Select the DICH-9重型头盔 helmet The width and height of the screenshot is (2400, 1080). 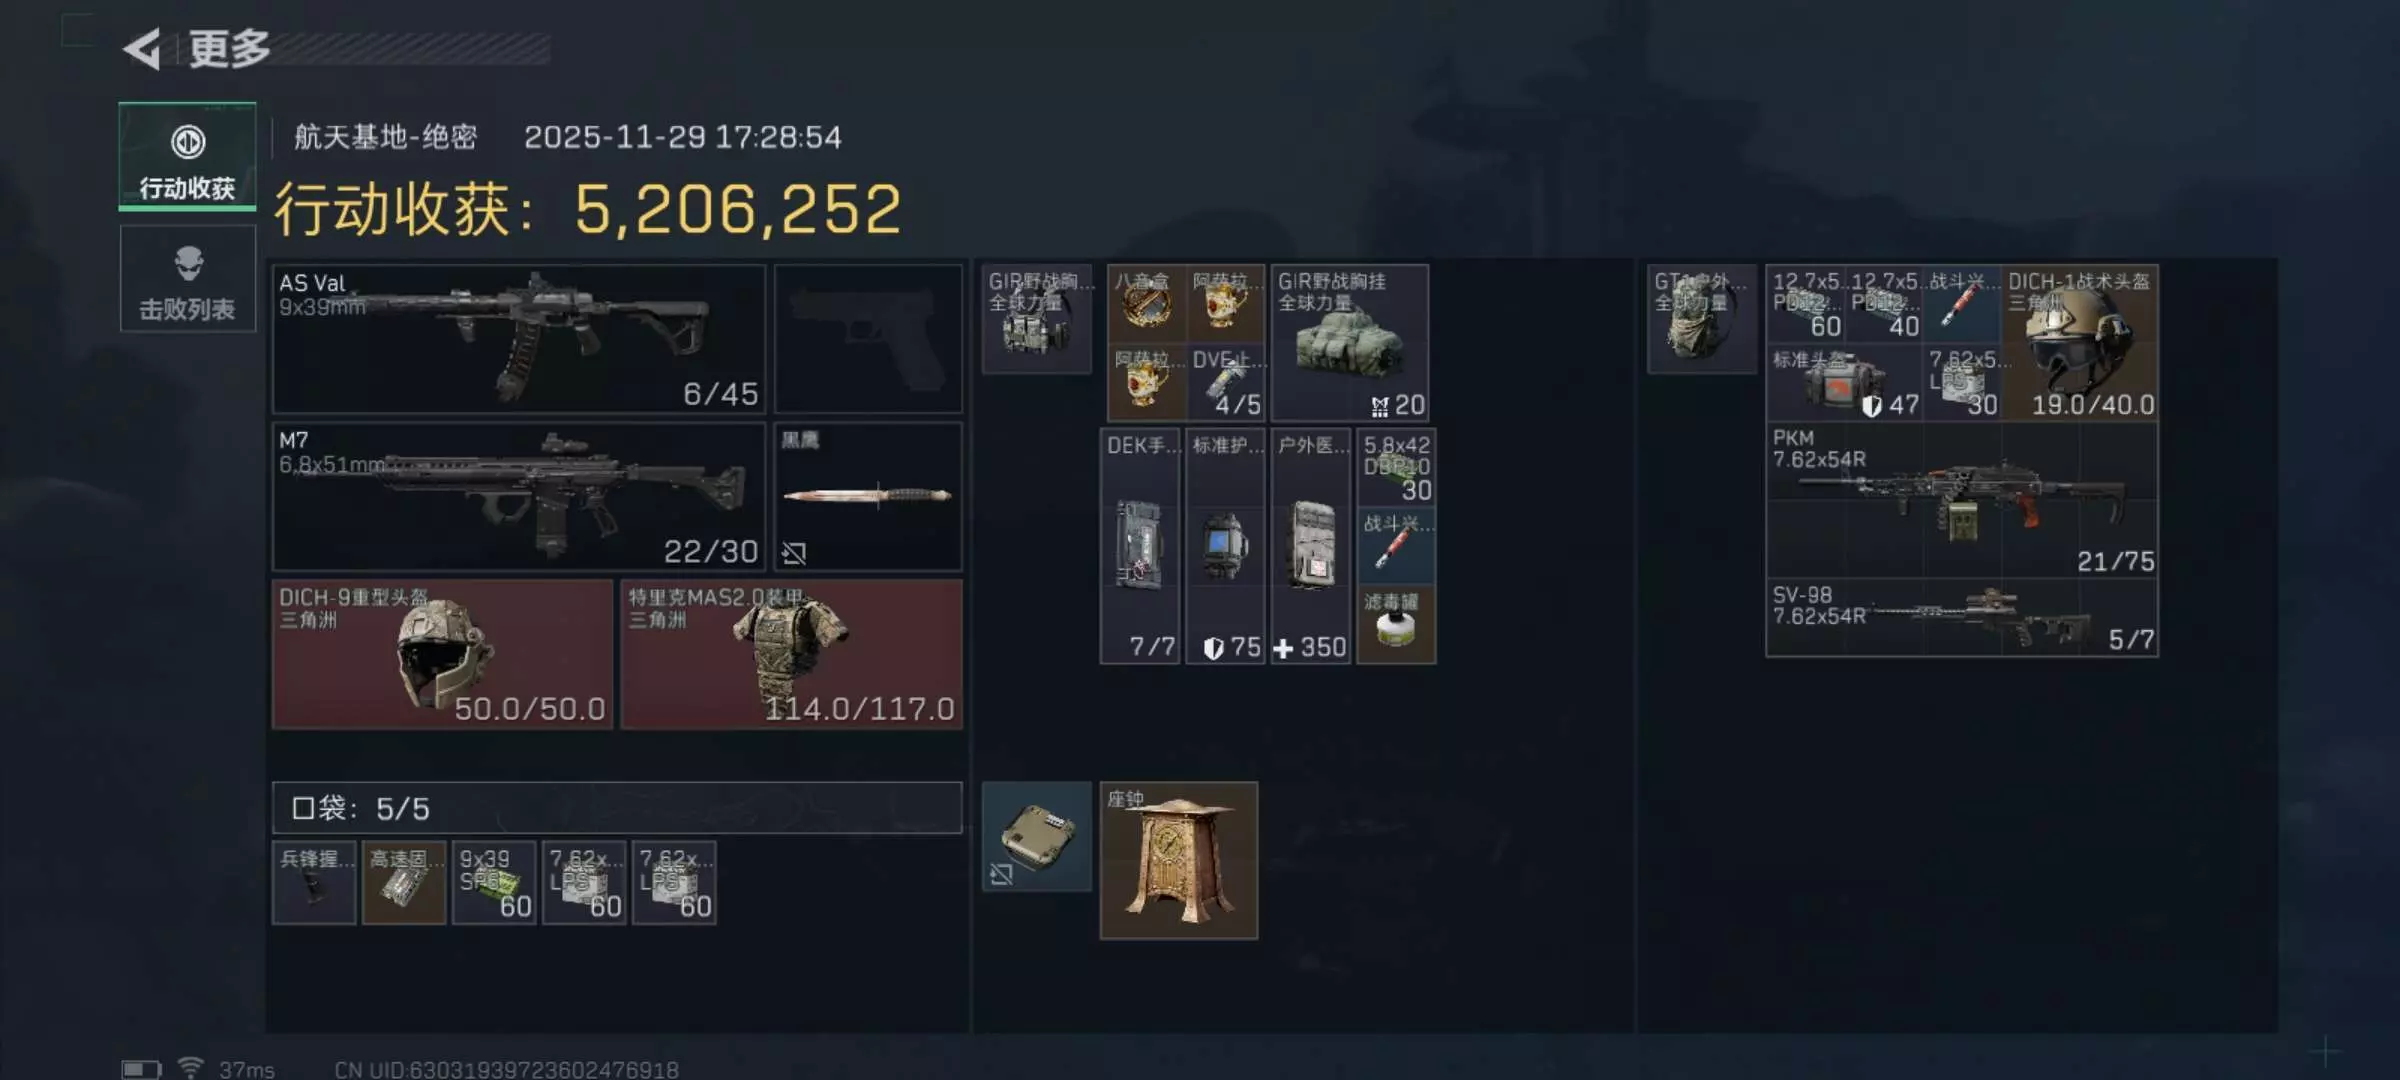tap(442, 654)
